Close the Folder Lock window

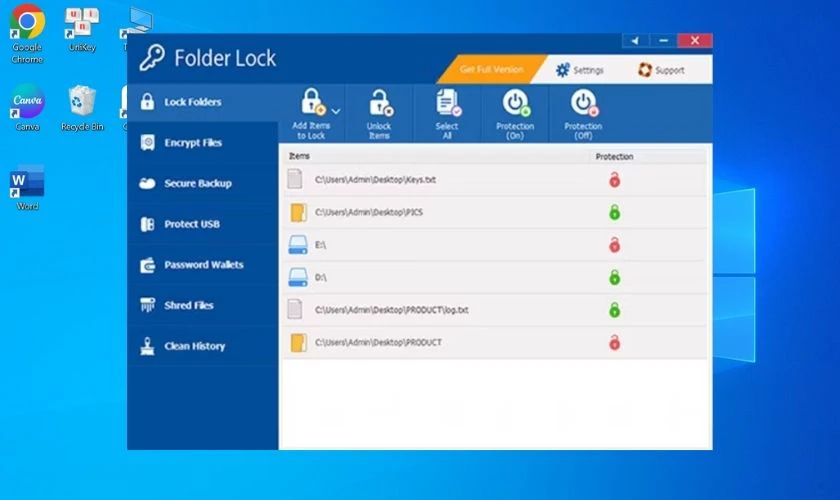pos(695,41)
